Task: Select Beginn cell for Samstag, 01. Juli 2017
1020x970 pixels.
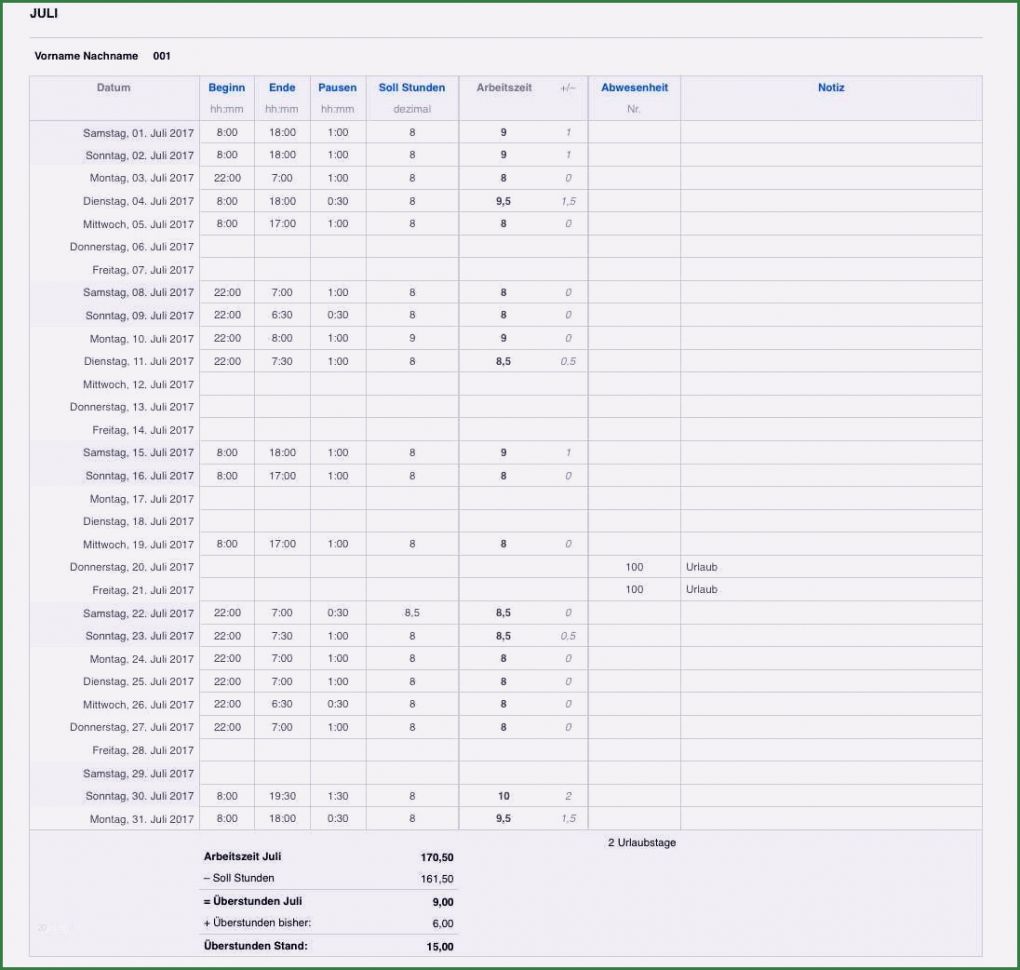Action: (227, 133)
